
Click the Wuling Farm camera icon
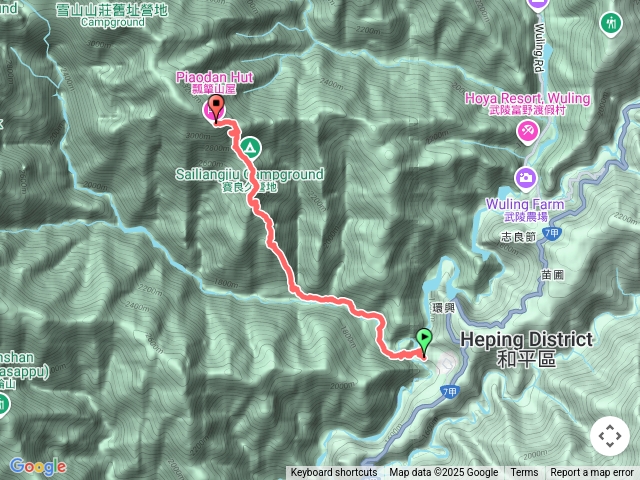pyautogui.click(x=526, y=178)
